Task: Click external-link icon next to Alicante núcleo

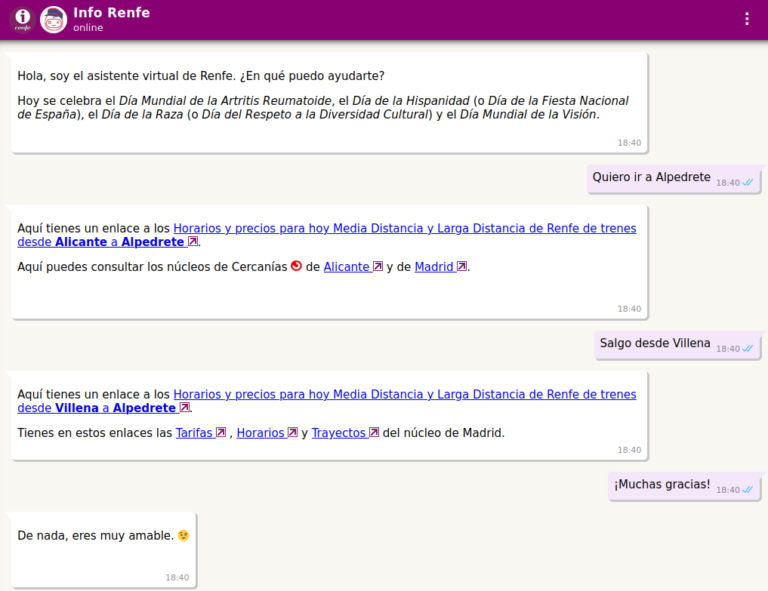Action: pyautogui.click(x=377, y=267)
